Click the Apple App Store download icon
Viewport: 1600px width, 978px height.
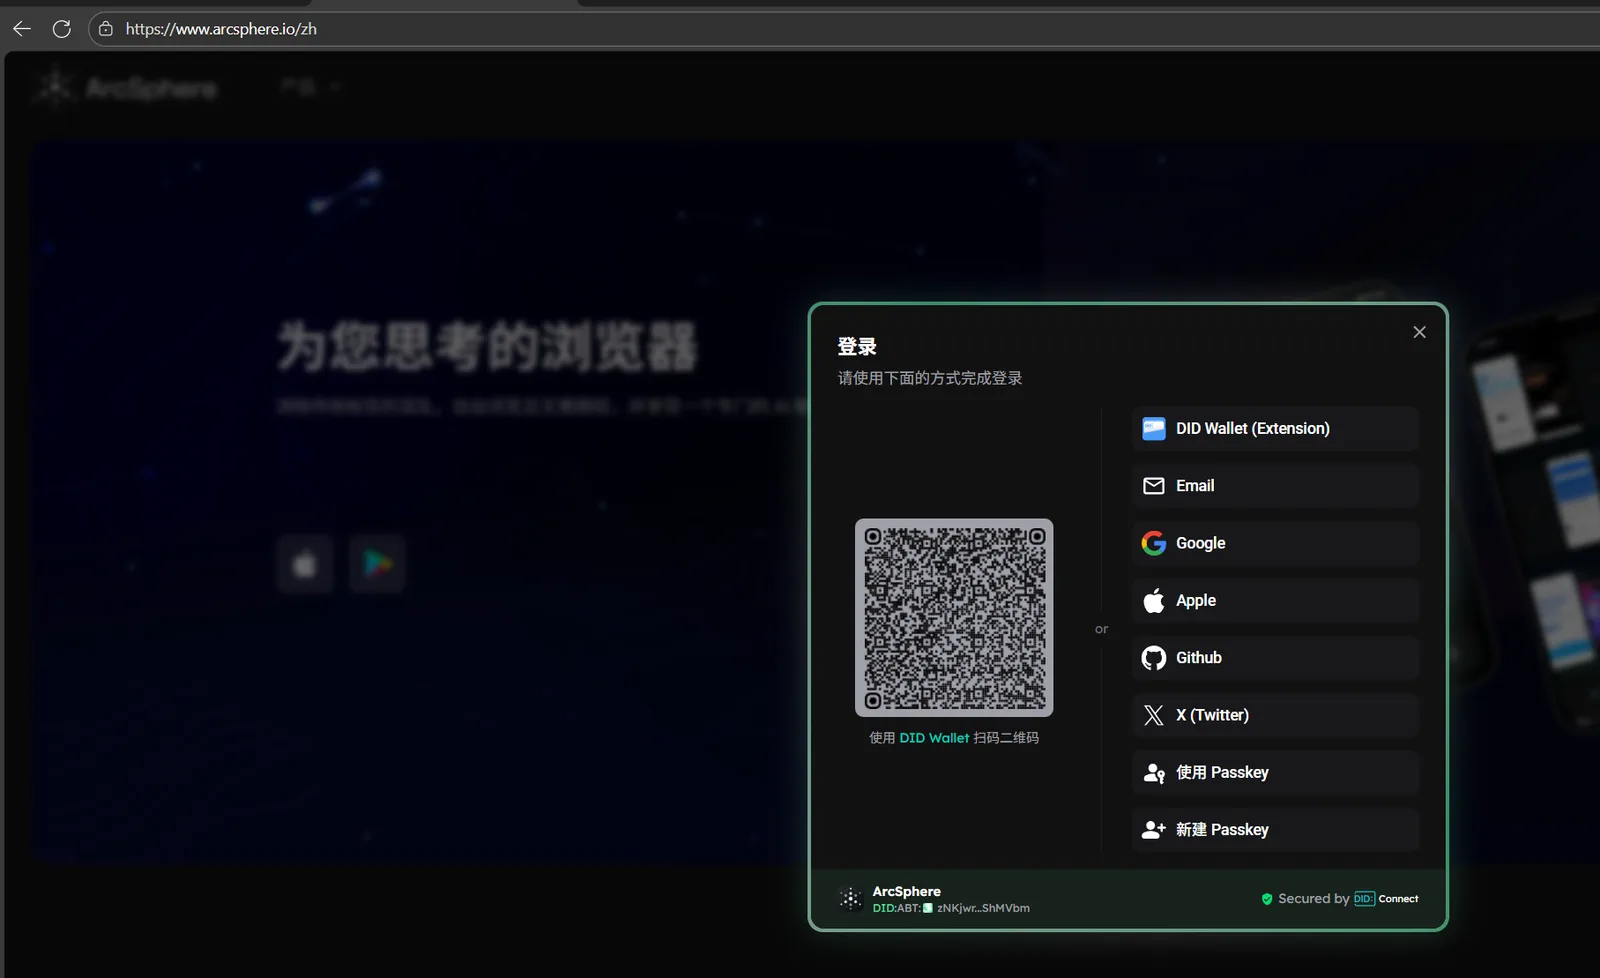pos(305,564)
